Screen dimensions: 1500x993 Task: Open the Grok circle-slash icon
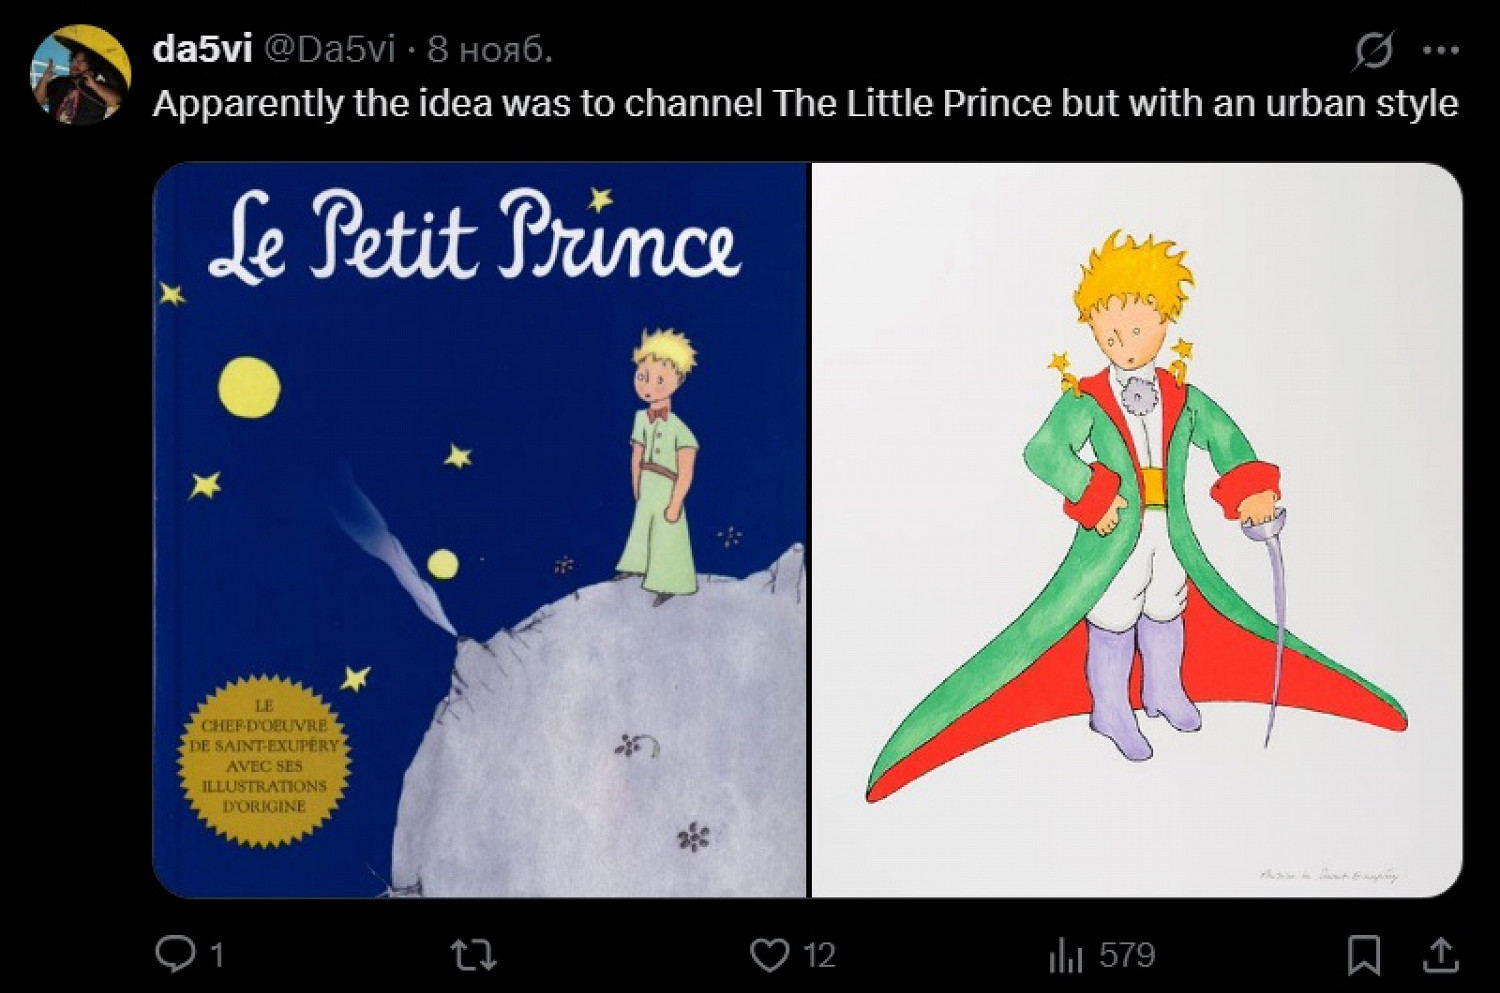pyautogui.click(x=1374, y=50)
